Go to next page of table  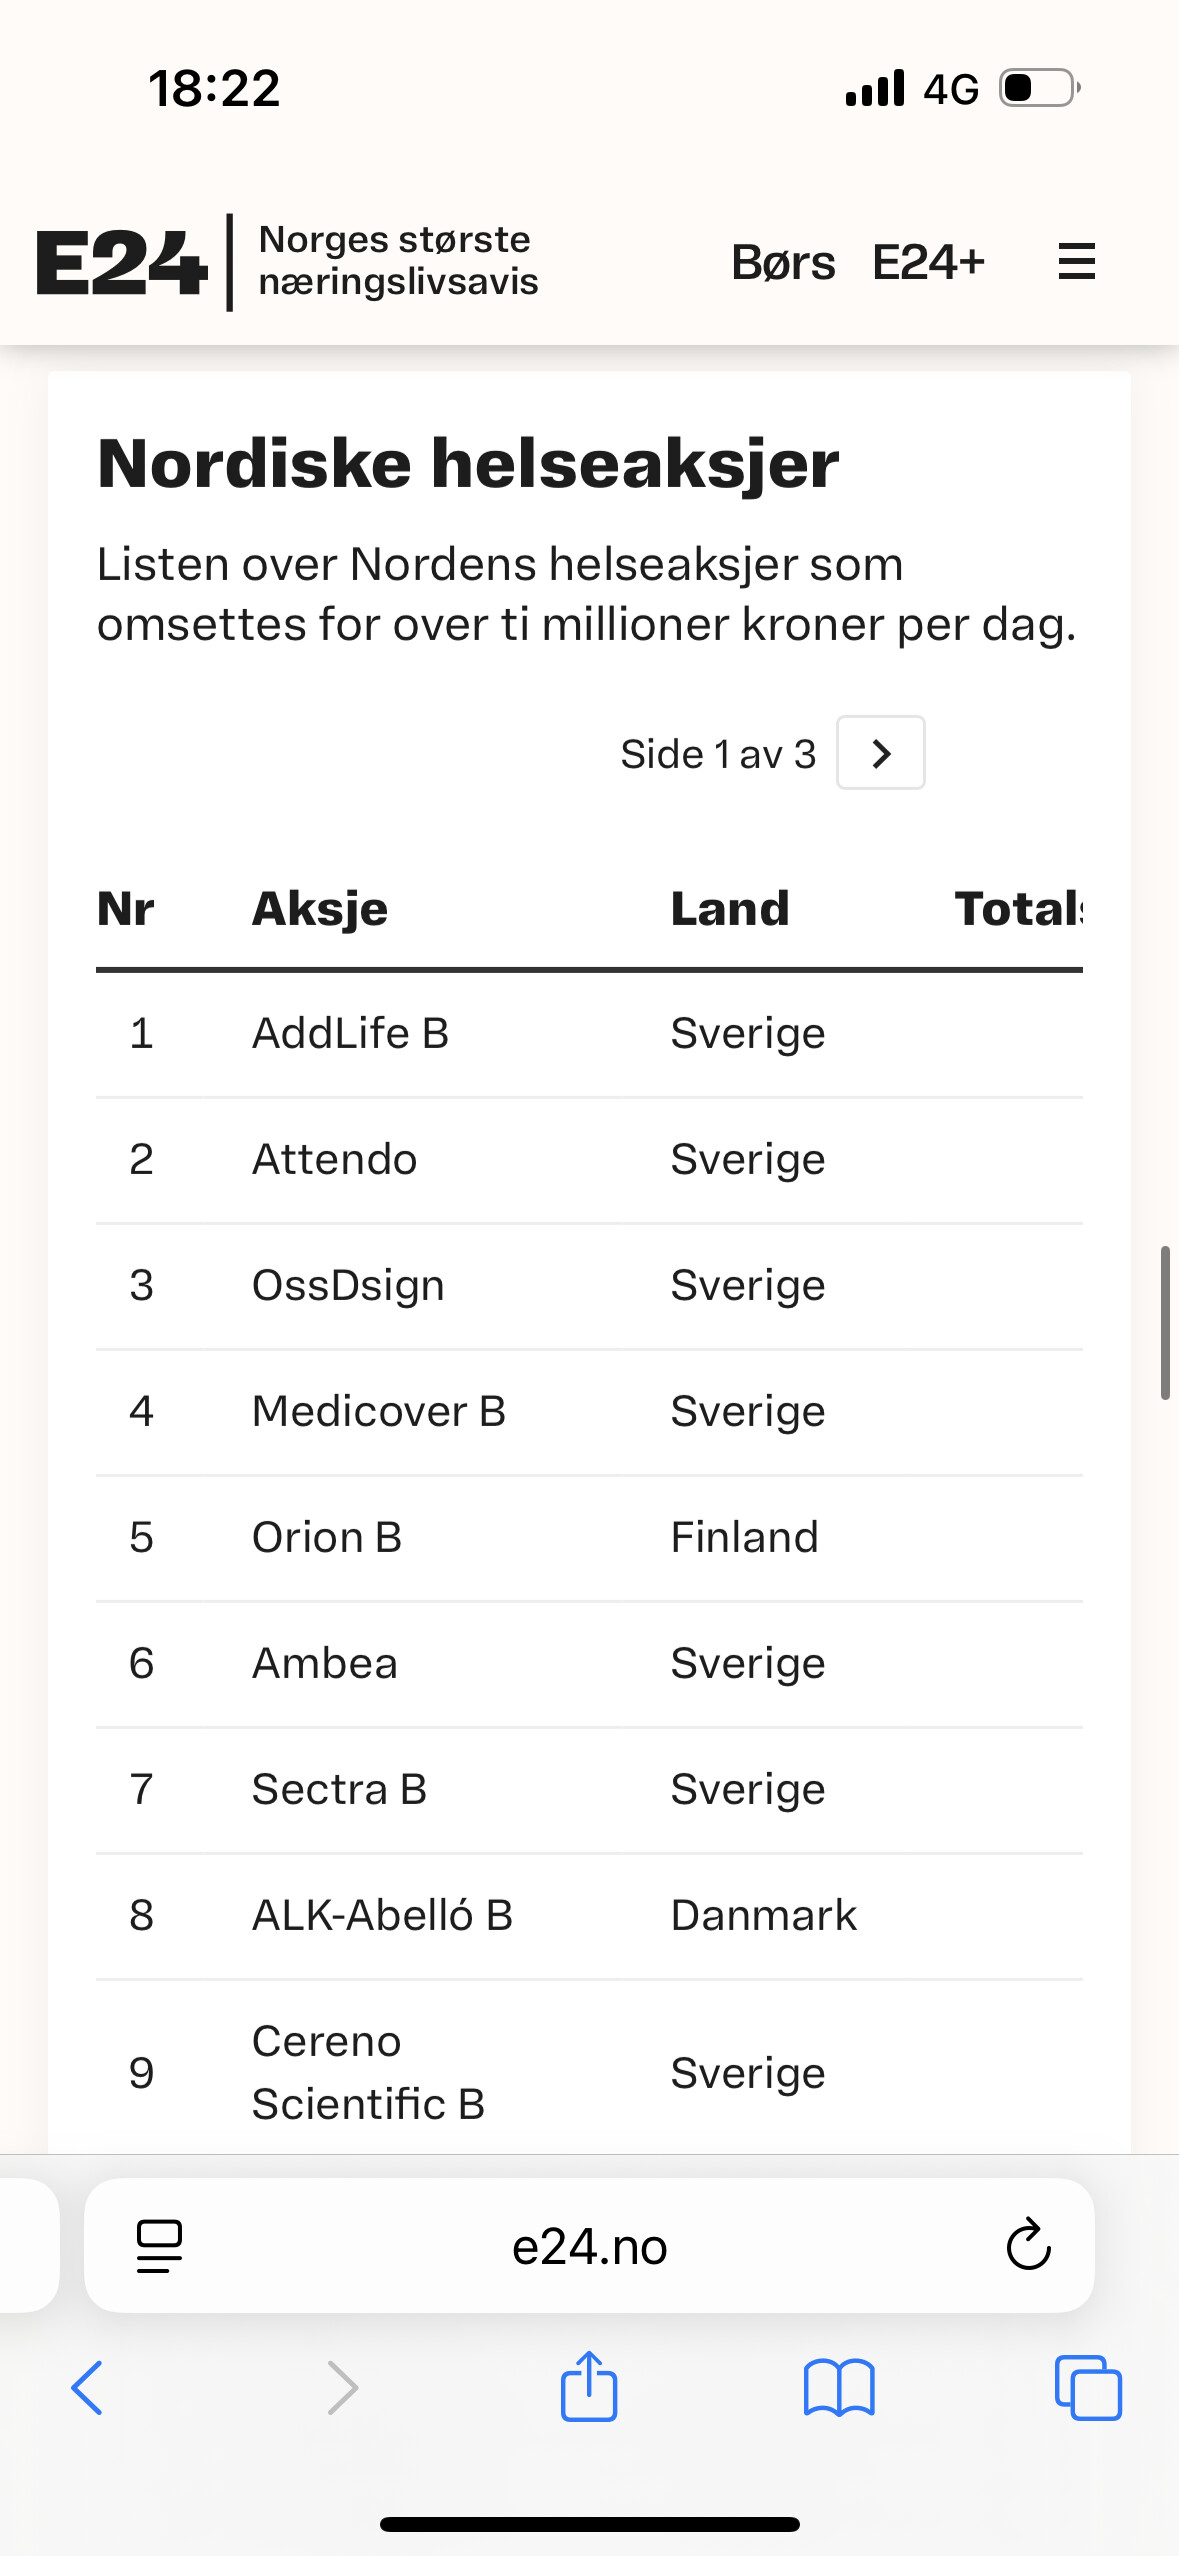pyautogui.click(x=880, y=753)
